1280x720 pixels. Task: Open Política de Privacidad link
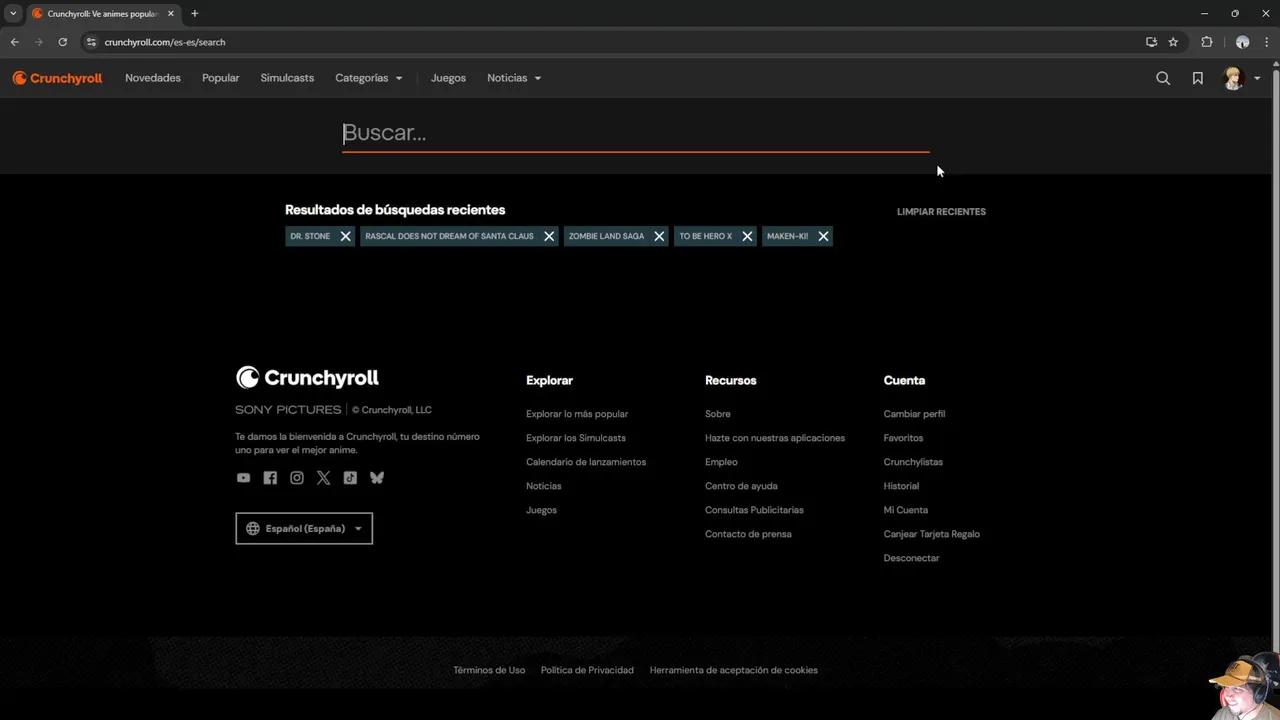pos(587,670)
